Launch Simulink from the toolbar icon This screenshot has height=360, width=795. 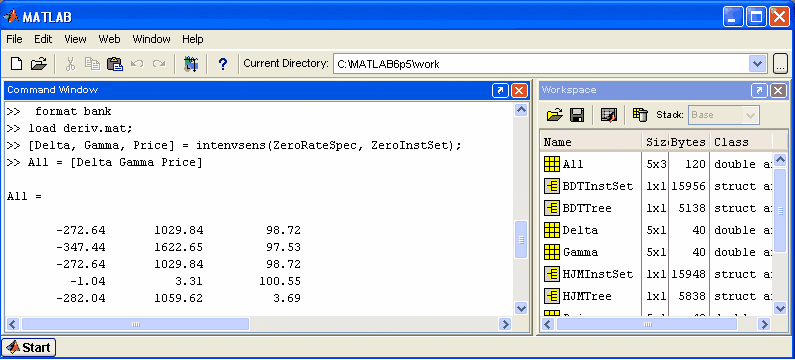(191, 64)
